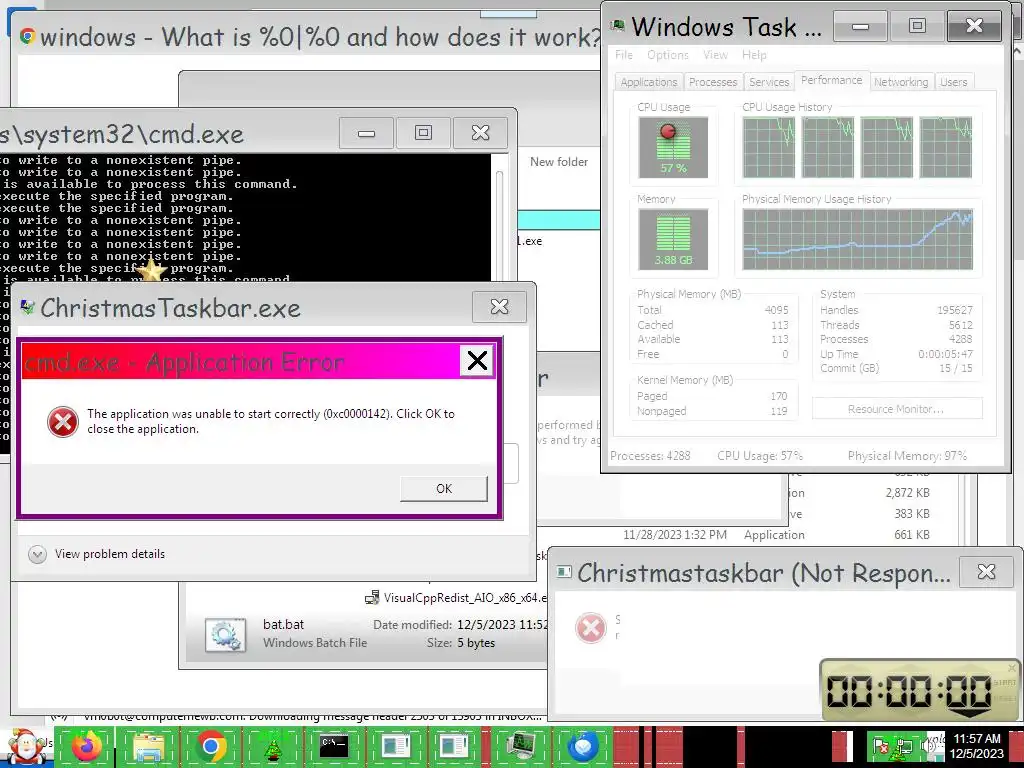Click the red error icon in the cmd.exe error dialog
The image size is (1024, 768).
(63, 421)
